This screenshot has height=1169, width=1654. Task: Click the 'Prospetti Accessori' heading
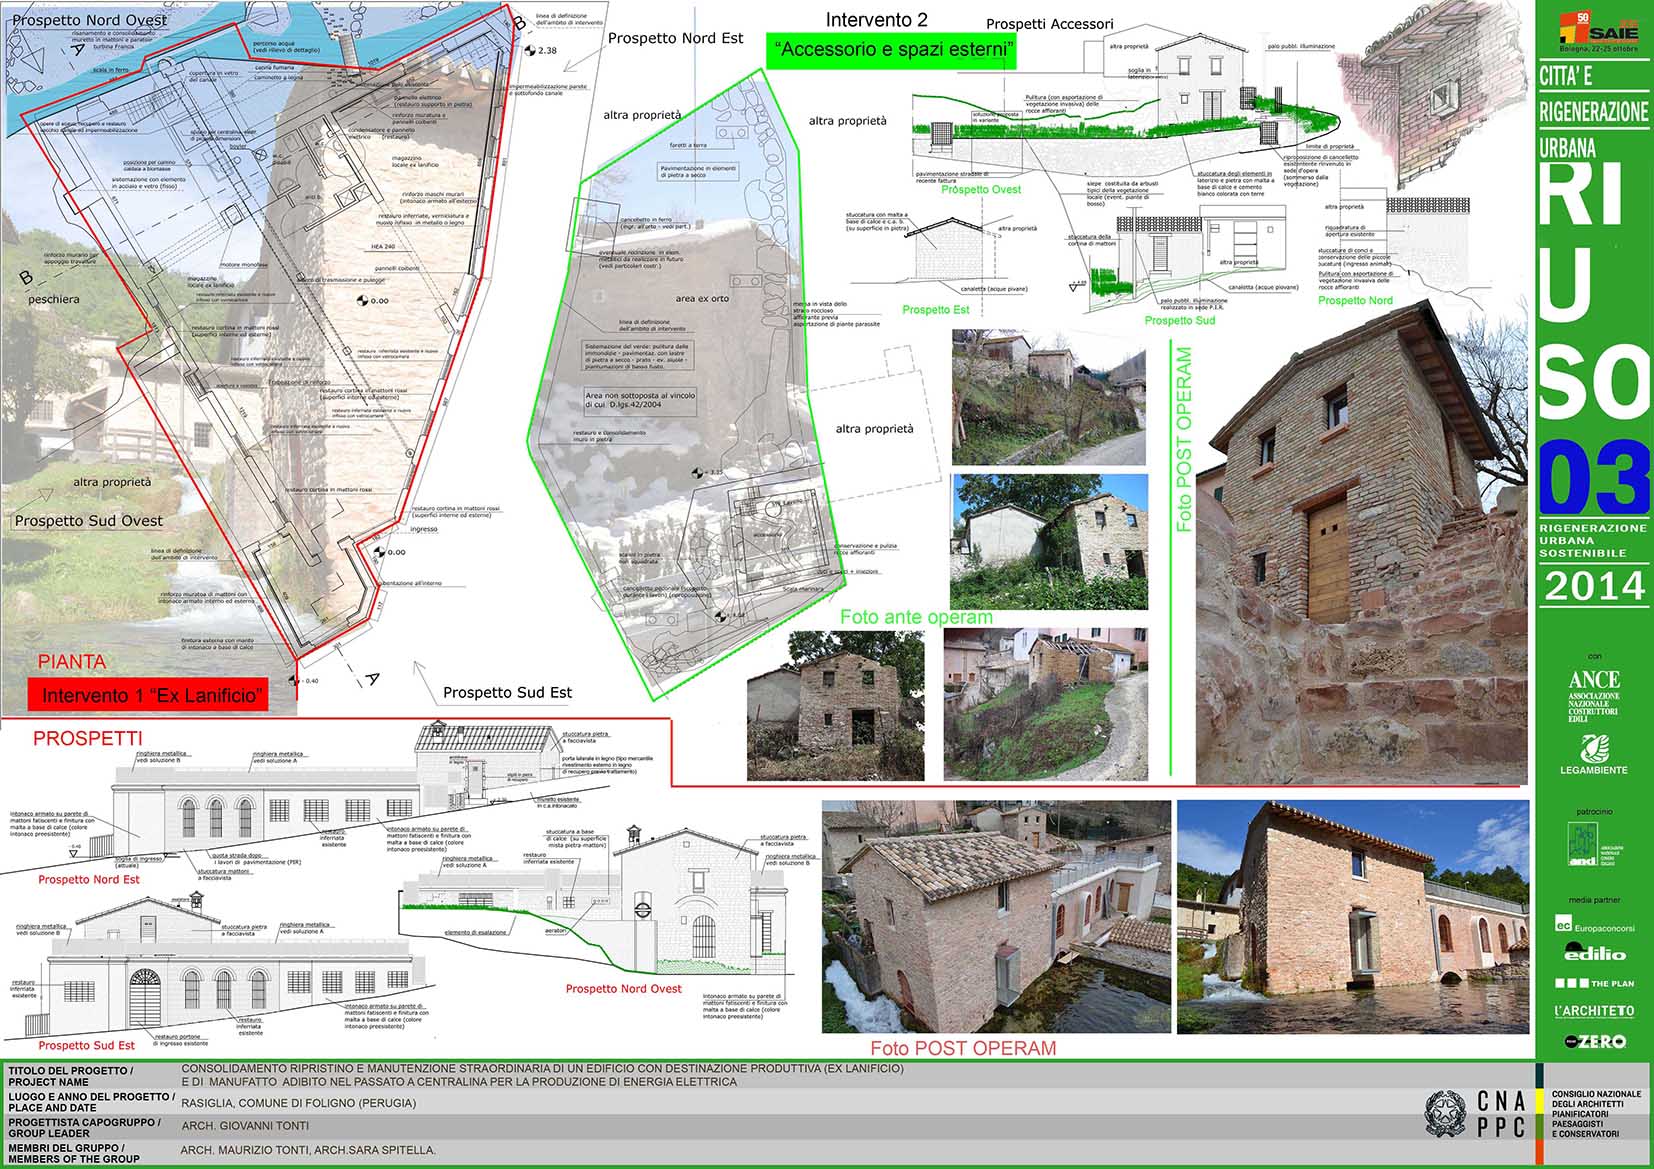coord(1049,24)
